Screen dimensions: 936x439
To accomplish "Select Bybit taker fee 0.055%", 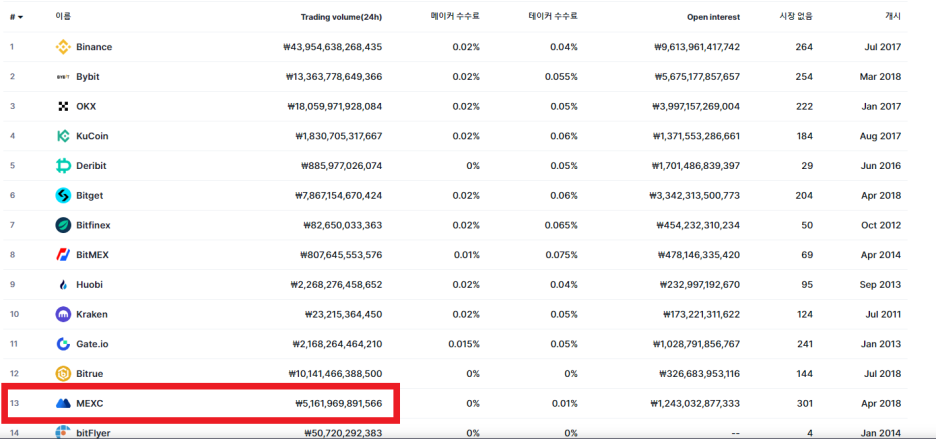I will pos(561,76).
